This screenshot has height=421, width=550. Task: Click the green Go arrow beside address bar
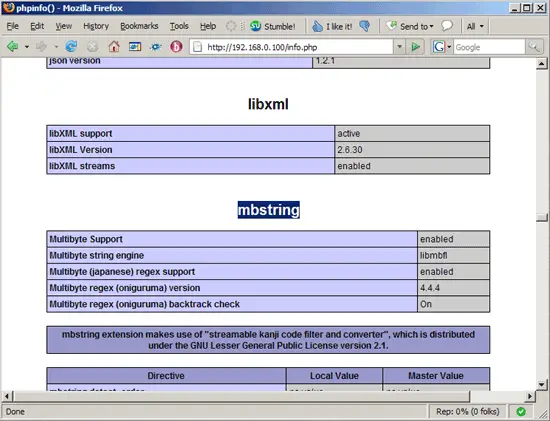coord(416,47)
